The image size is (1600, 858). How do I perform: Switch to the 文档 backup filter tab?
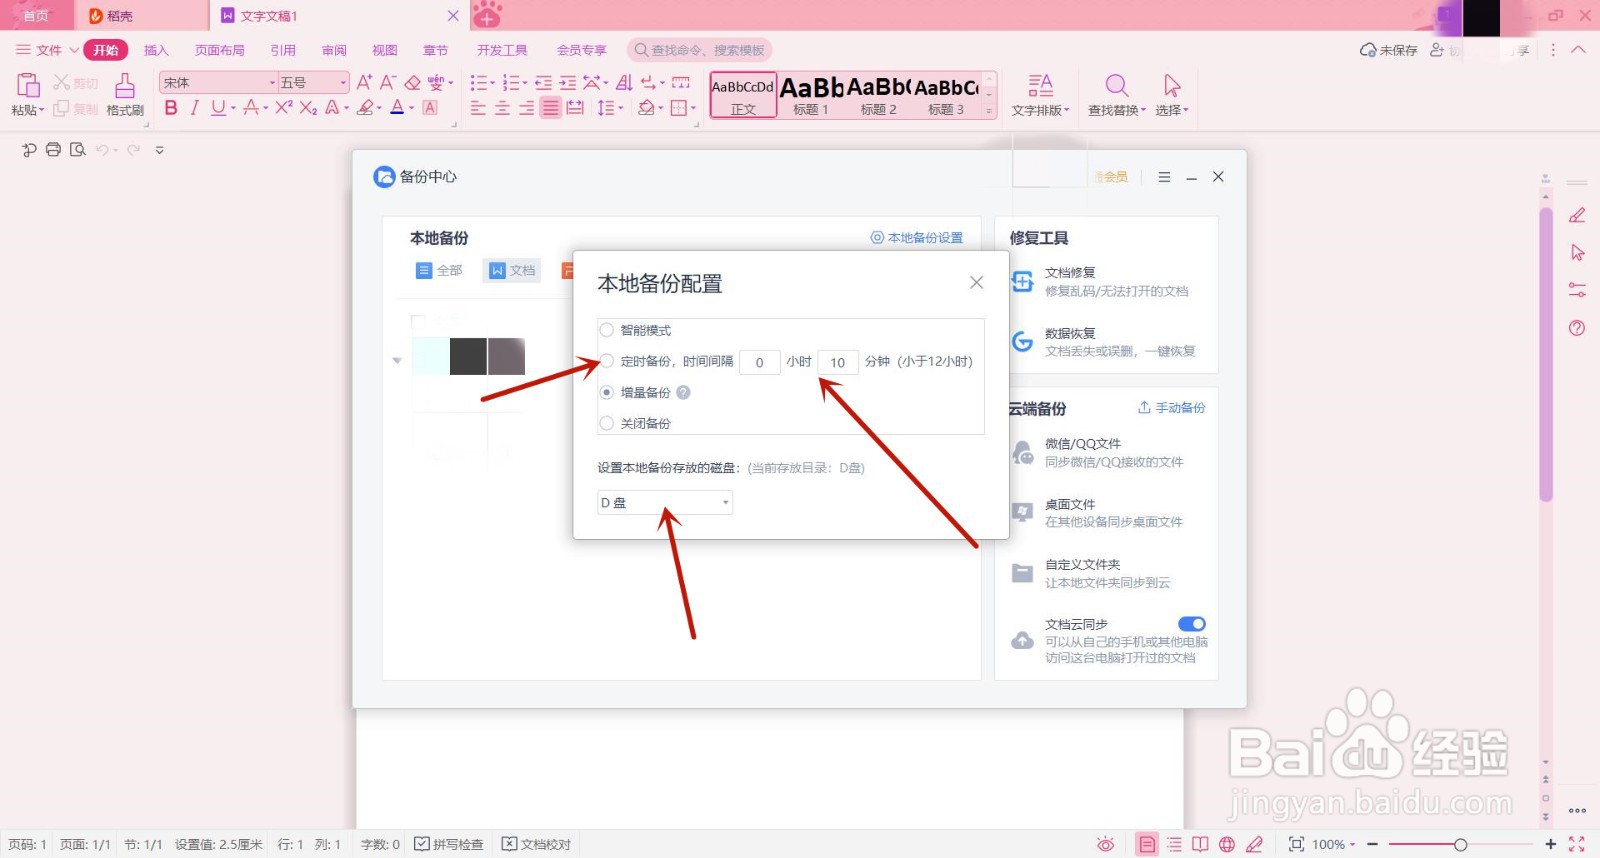pos(512,270)
